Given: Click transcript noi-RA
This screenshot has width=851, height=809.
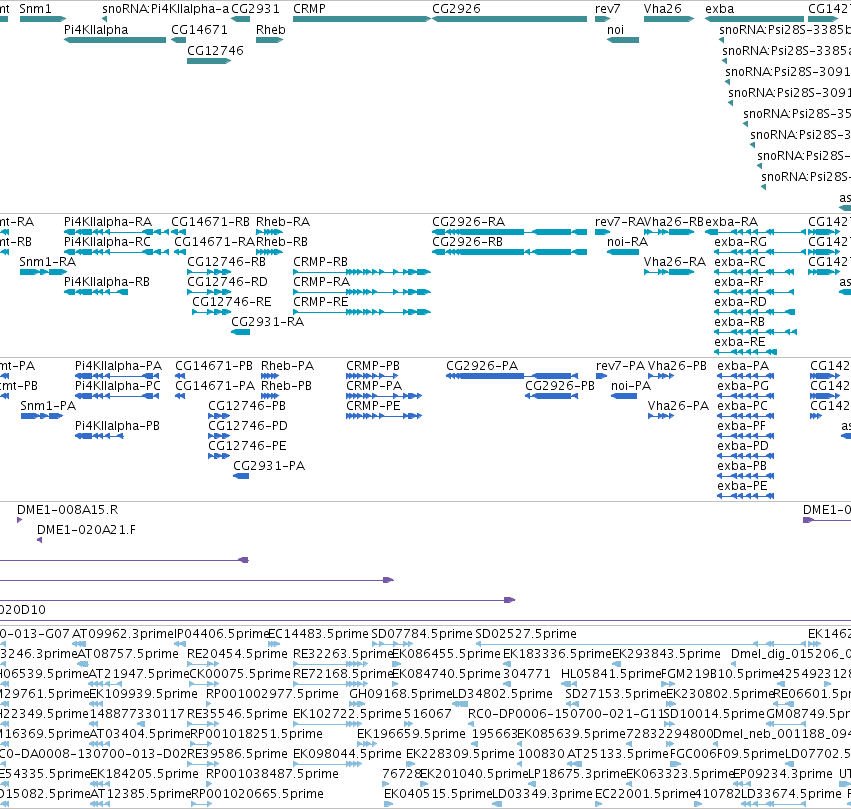Looking at the screenshot, I should [627, 241].
